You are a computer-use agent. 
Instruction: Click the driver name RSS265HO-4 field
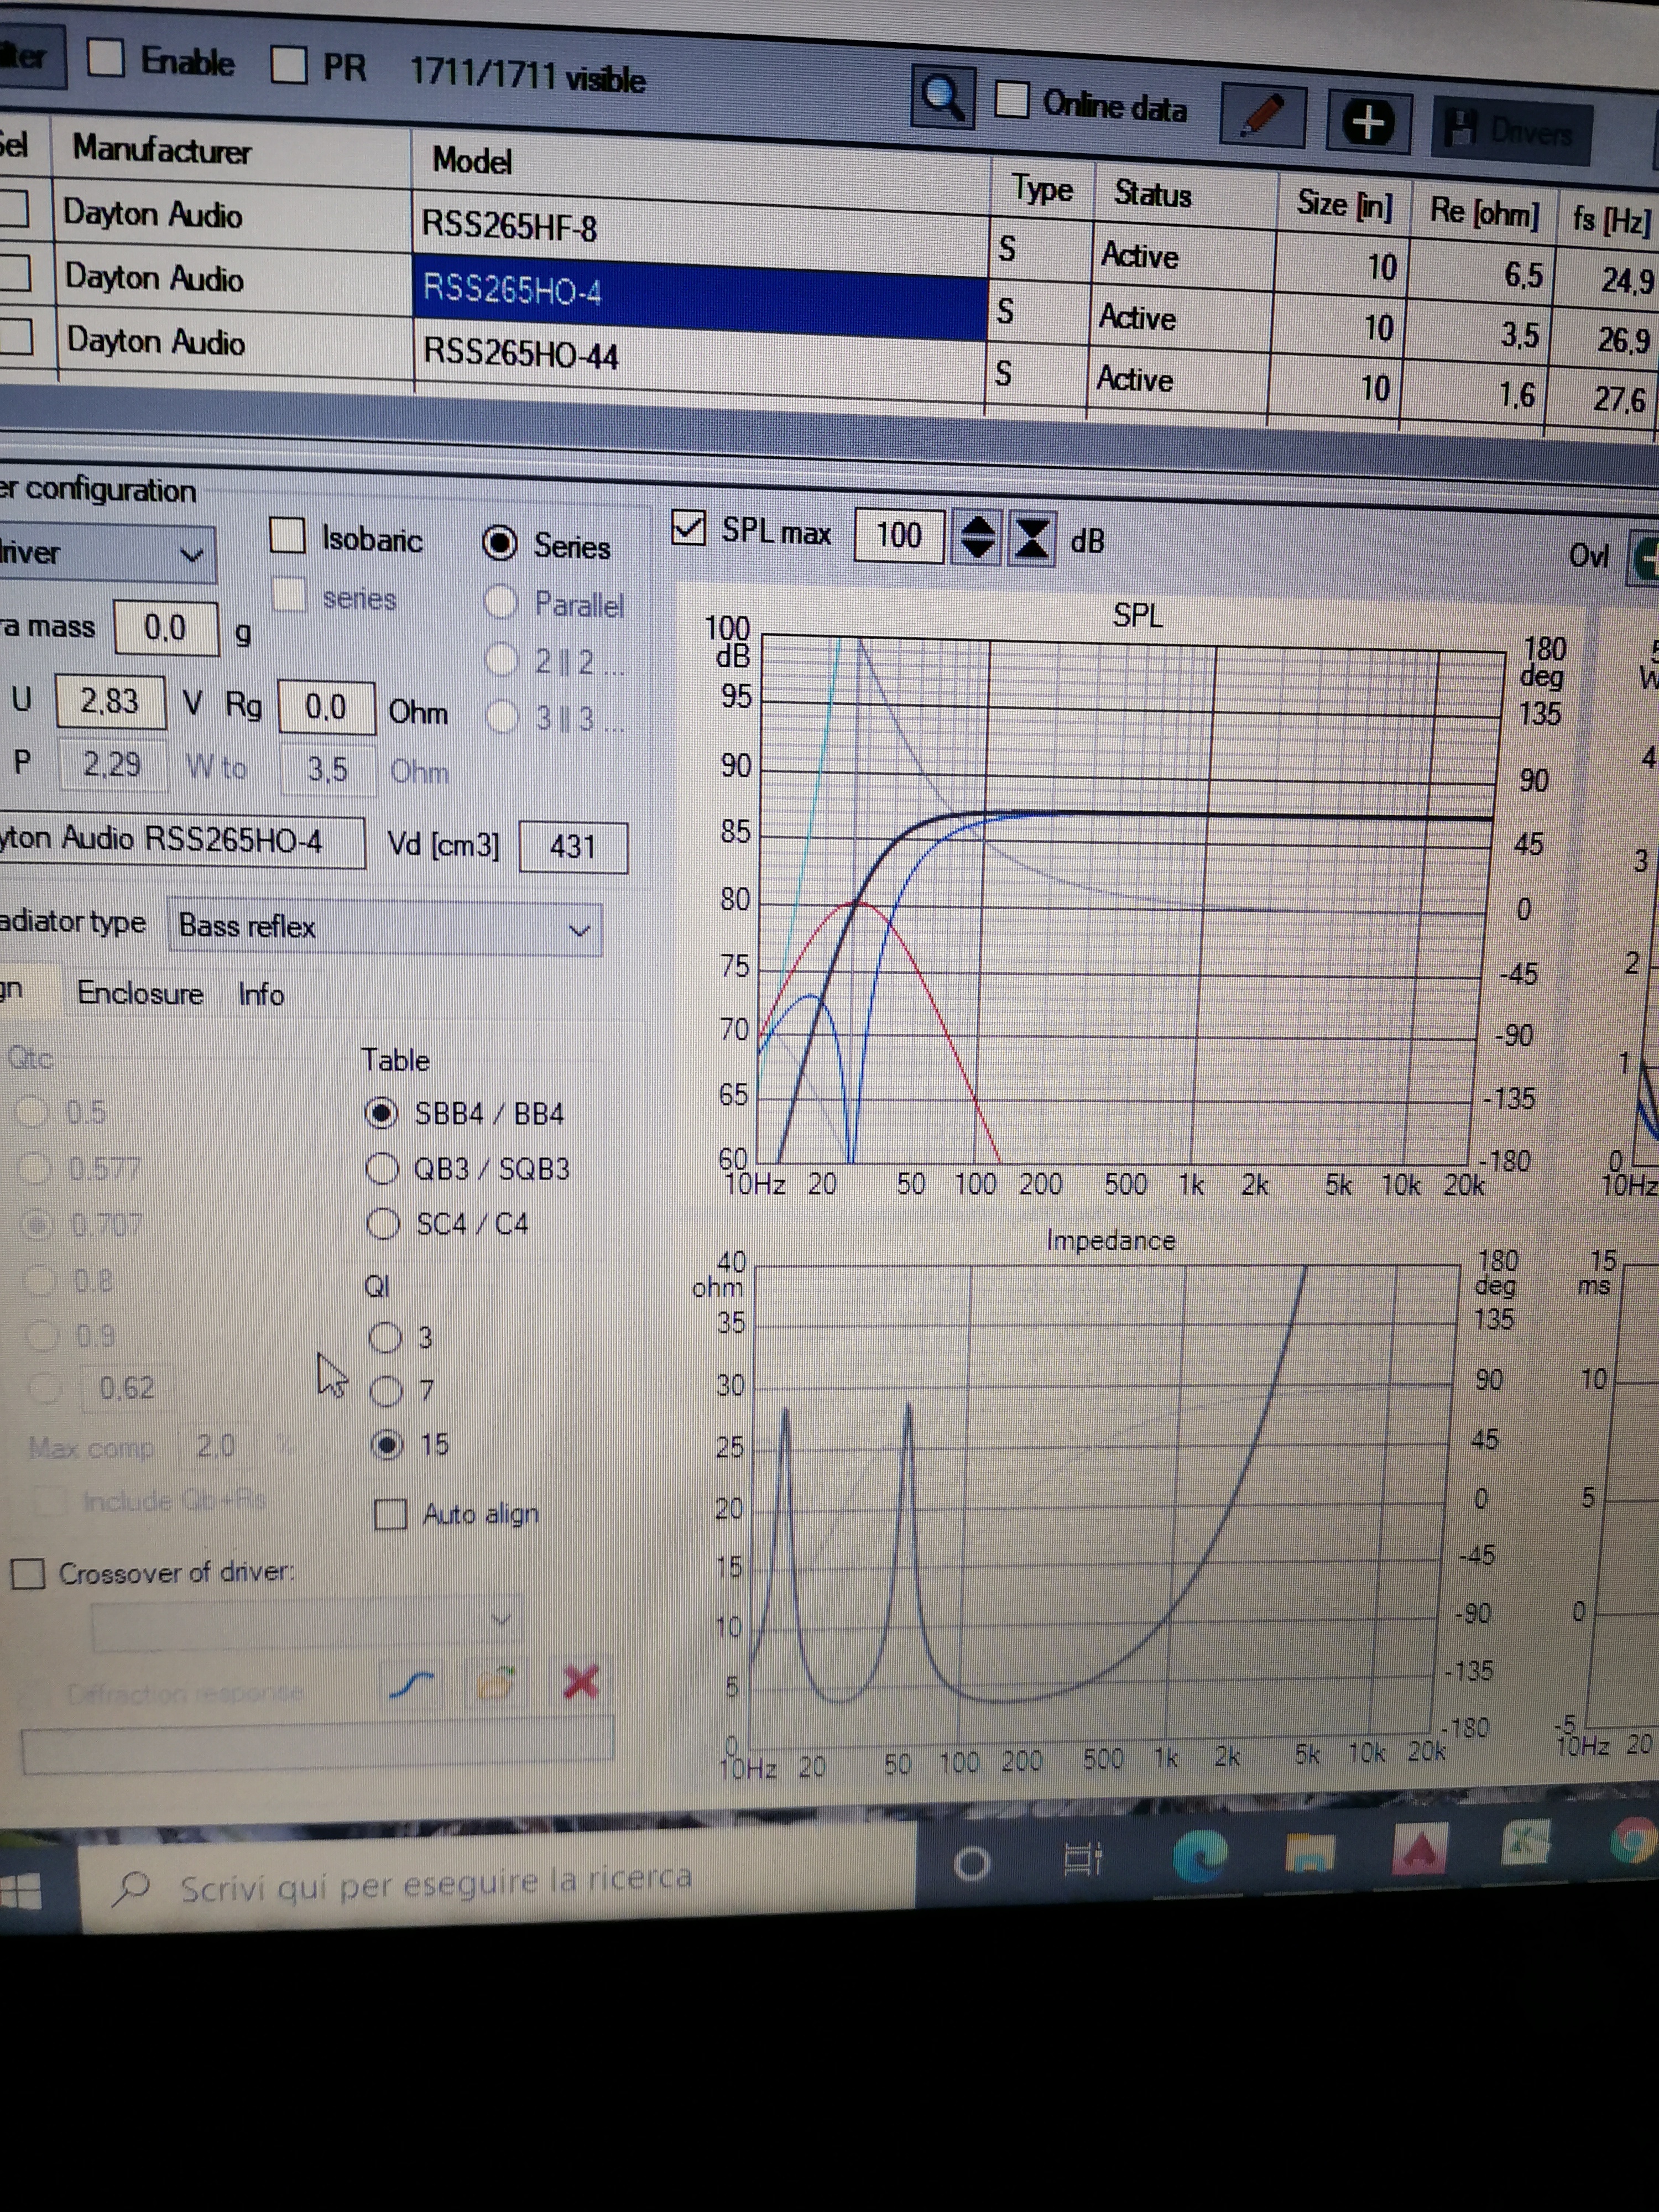tap(182, 840)
